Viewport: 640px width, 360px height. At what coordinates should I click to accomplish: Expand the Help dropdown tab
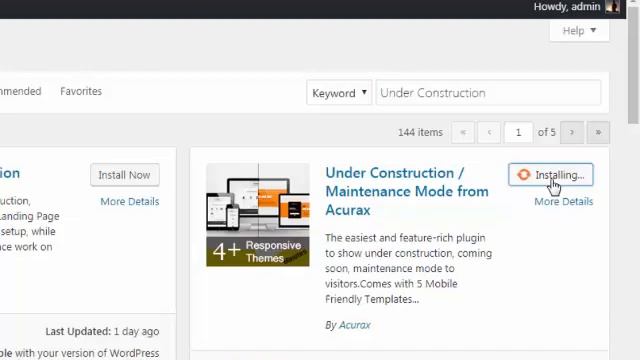tap(579, 31)
